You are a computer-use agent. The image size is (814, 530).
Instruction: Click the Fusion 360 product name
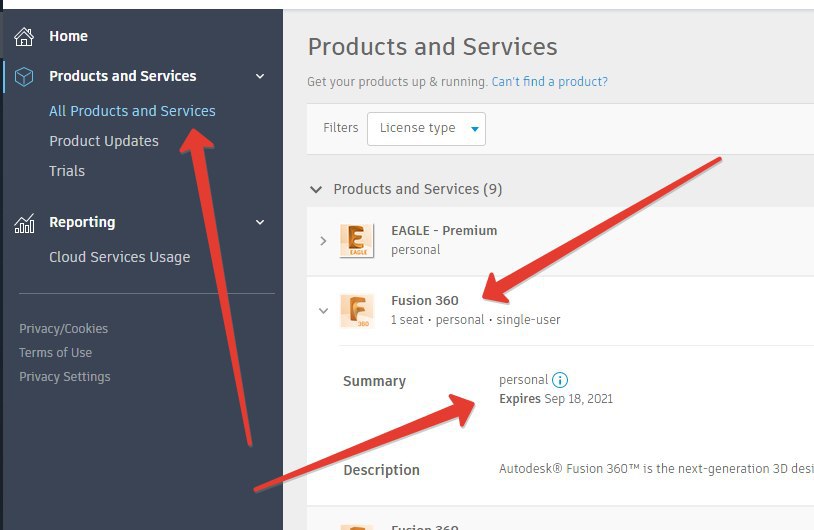point(425,301)
